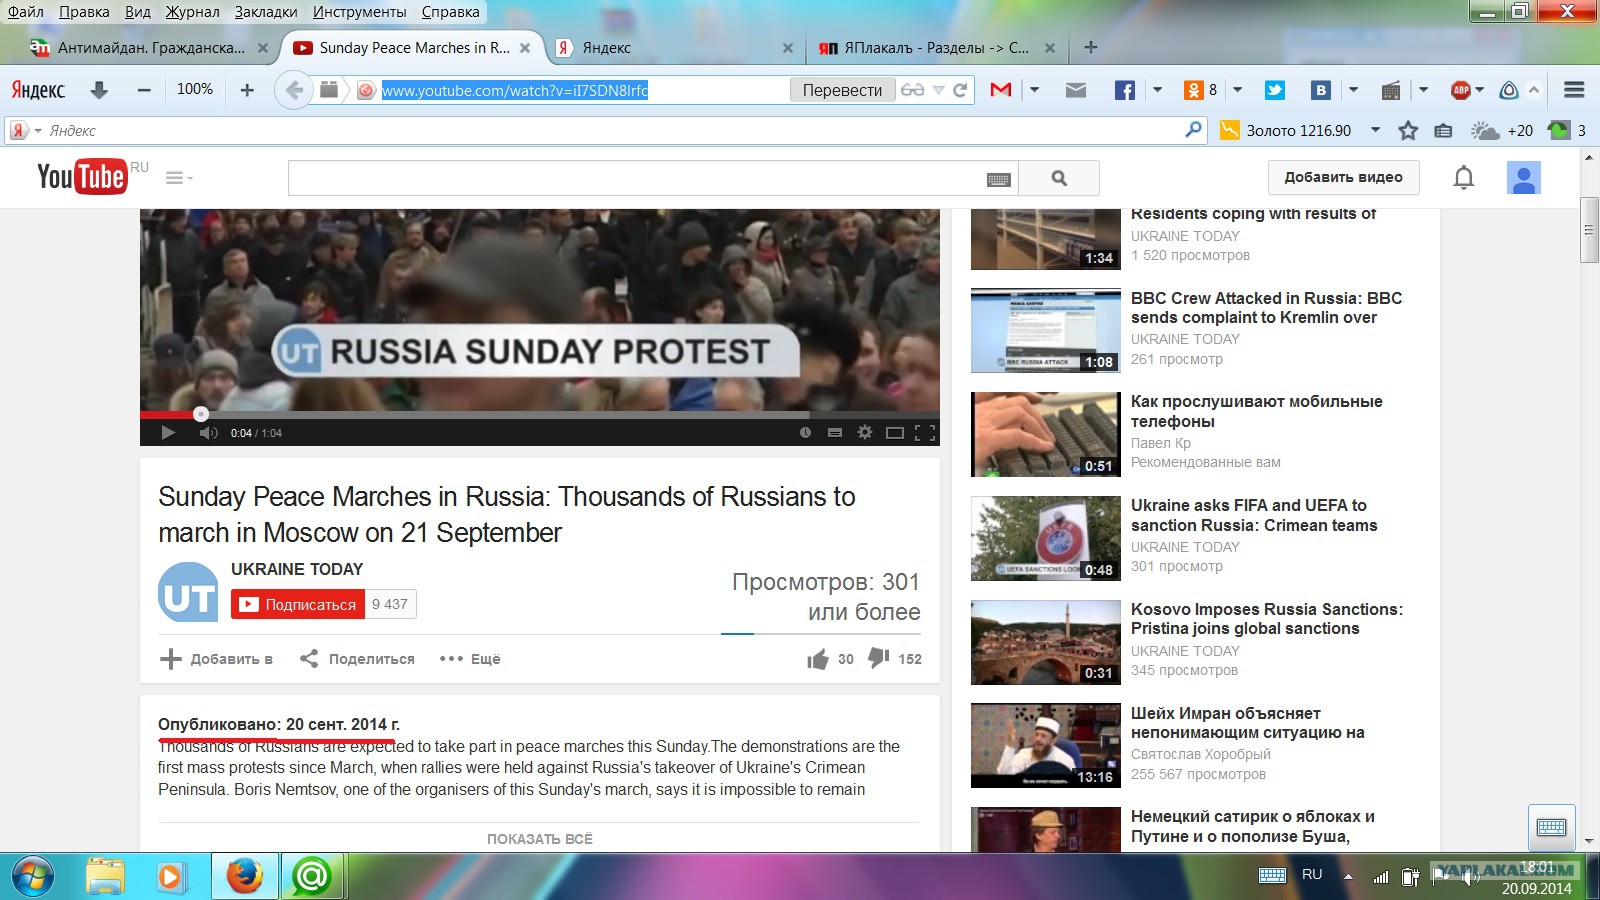Toggle video subtitles button
This screenshot has height=900, width=1600.
click(835, 432)
